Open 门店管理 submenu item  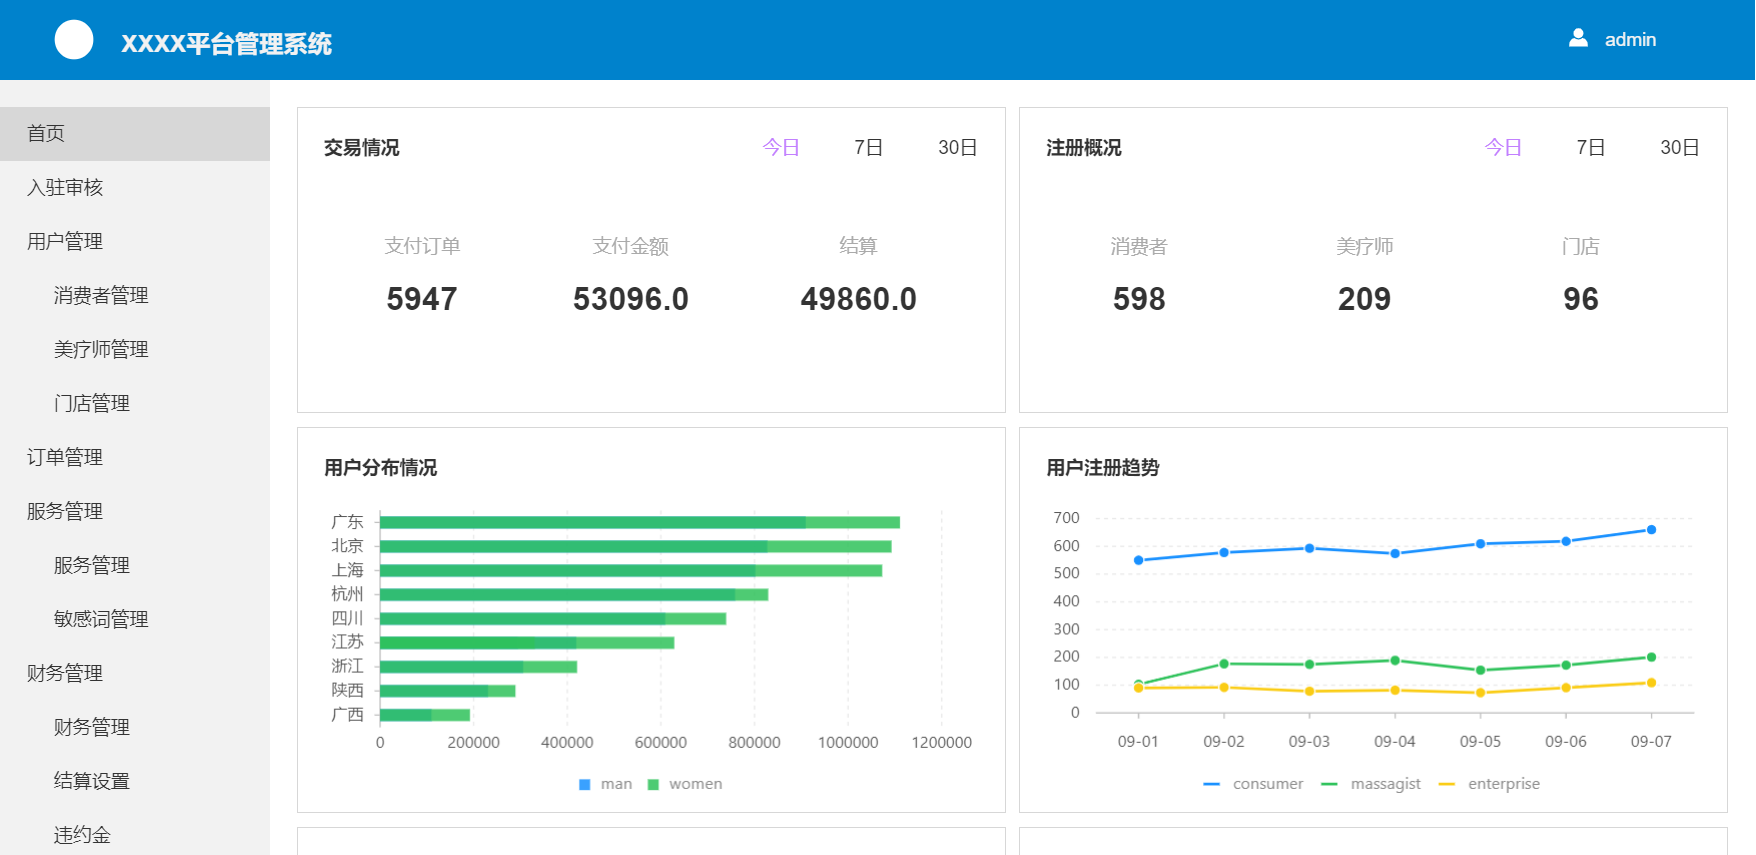point(135,404)
